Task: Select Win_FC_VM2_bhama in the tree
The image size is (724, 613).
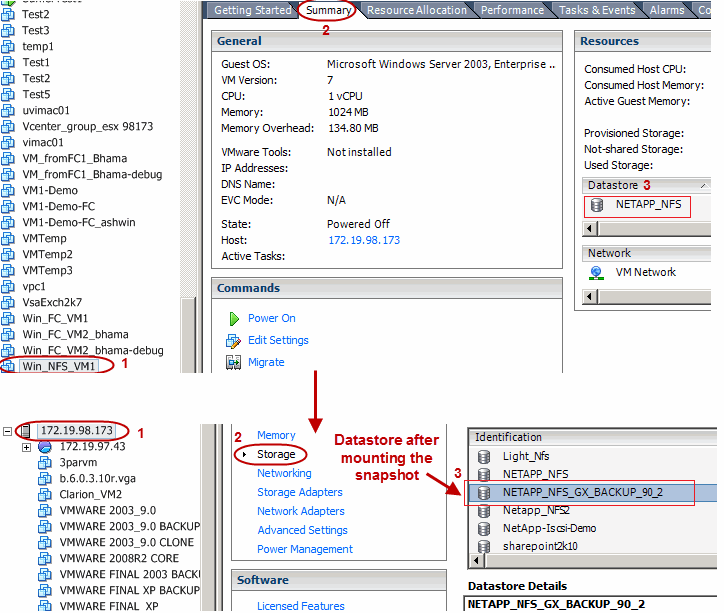Action: (x=75, y=334)
